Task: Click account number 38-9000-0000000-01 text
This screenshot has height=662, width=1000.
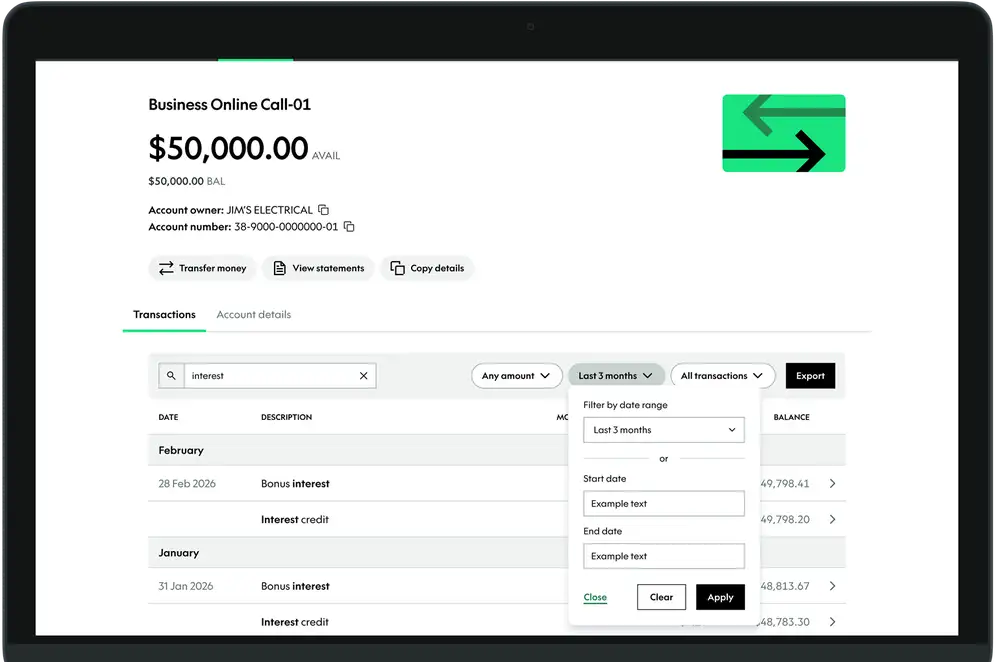Action: tap(286, 226)
